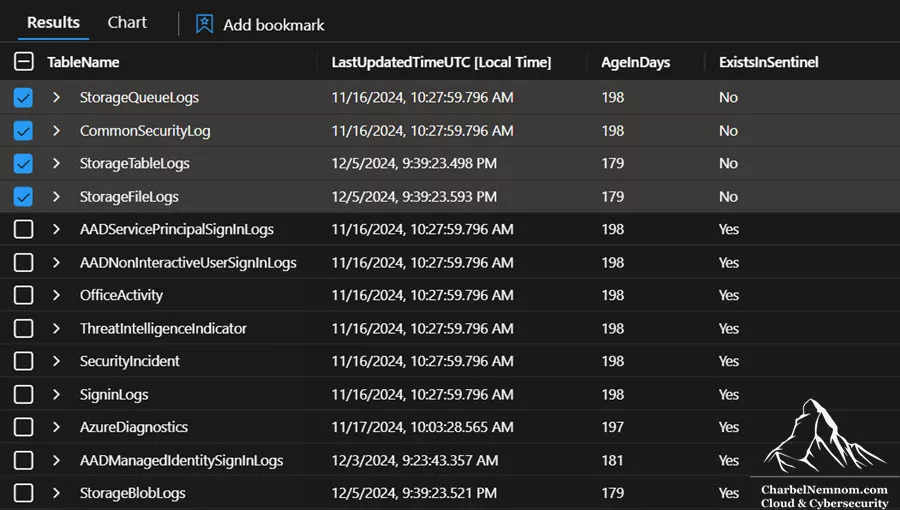The image size is (900, 510).
Task: Select the StorageFileLogs table name
Action: pyautogui.click(x=129, y=197)
